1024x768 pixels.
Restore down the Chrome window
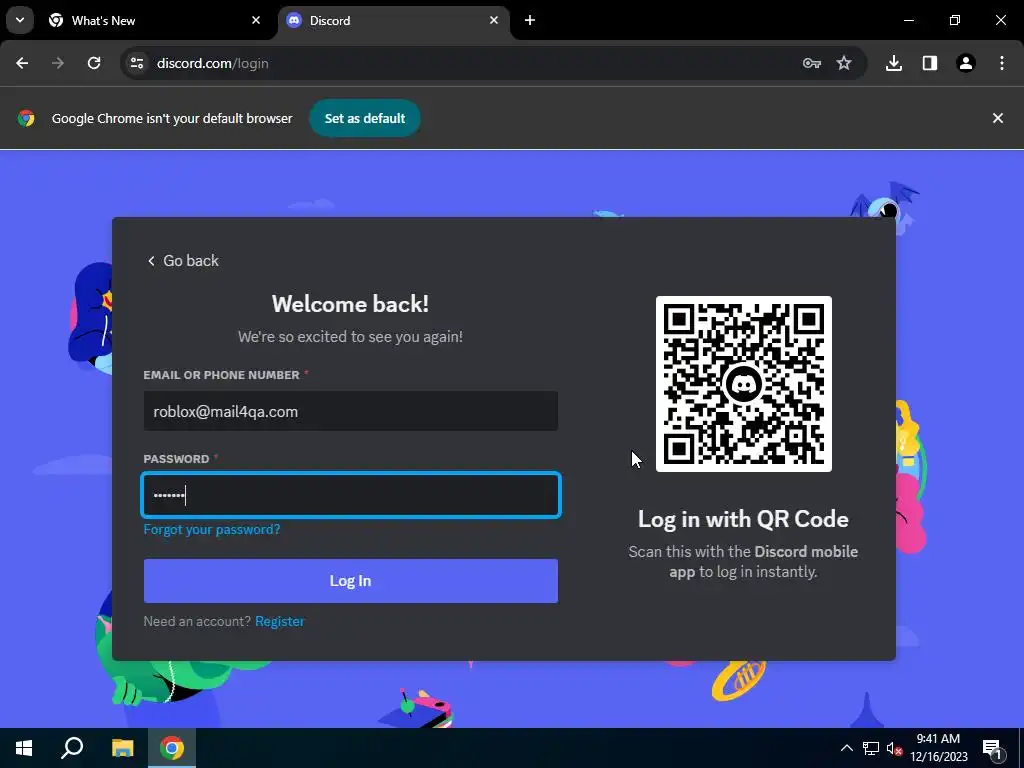click(x=955, y=20)
